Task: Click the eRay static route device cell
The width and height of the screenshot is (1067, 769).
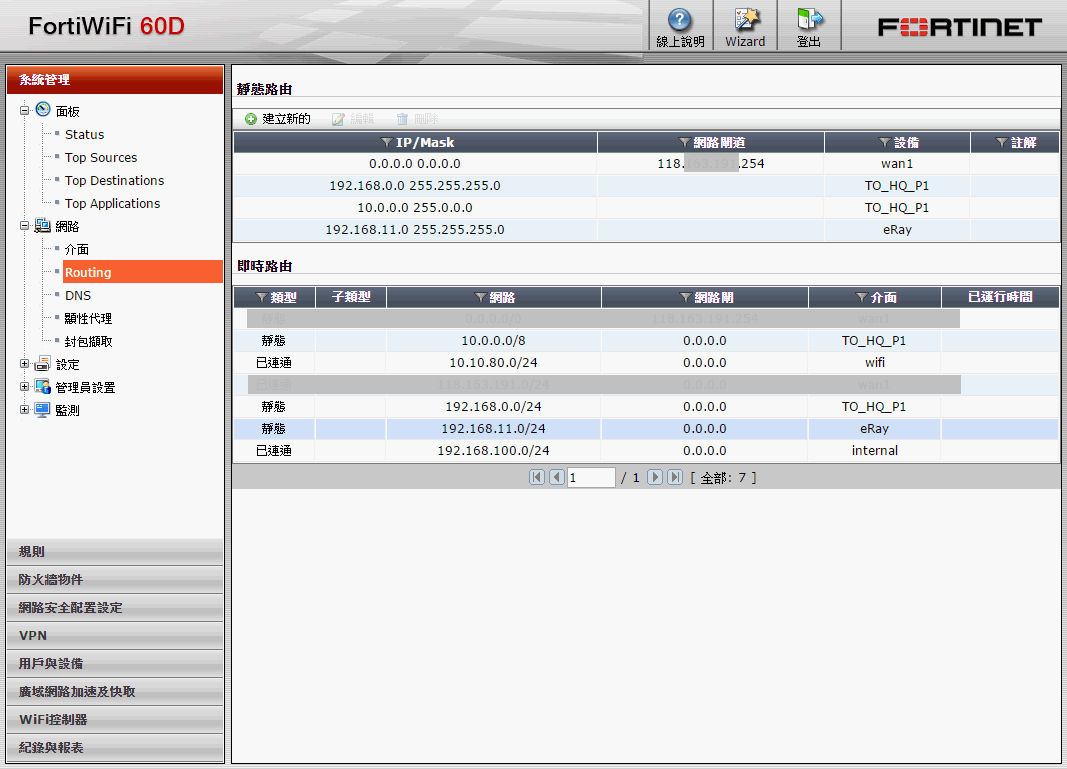Action: click(897, 229)
